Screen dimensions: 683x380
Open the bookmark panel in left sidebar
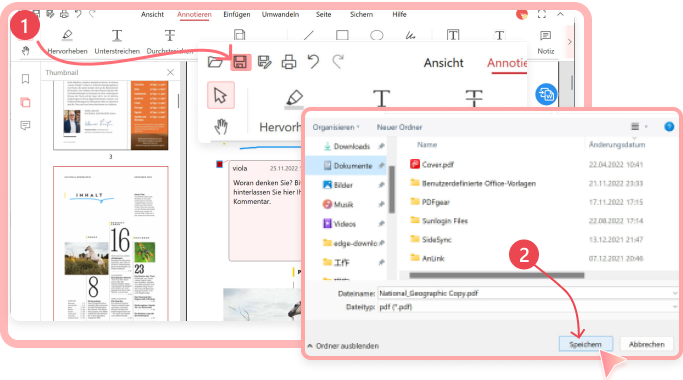(x=25, y=79)
